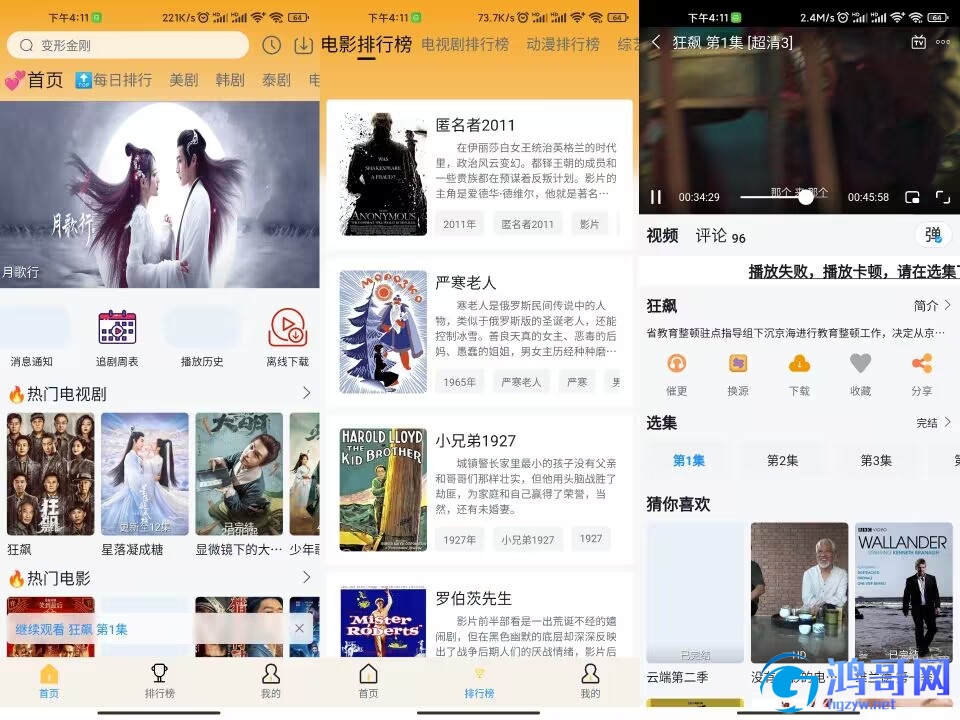Tap 我的 icon in ranking screen's bottom bar
This screenshot has height=720, width=960.
click(590, 673)
